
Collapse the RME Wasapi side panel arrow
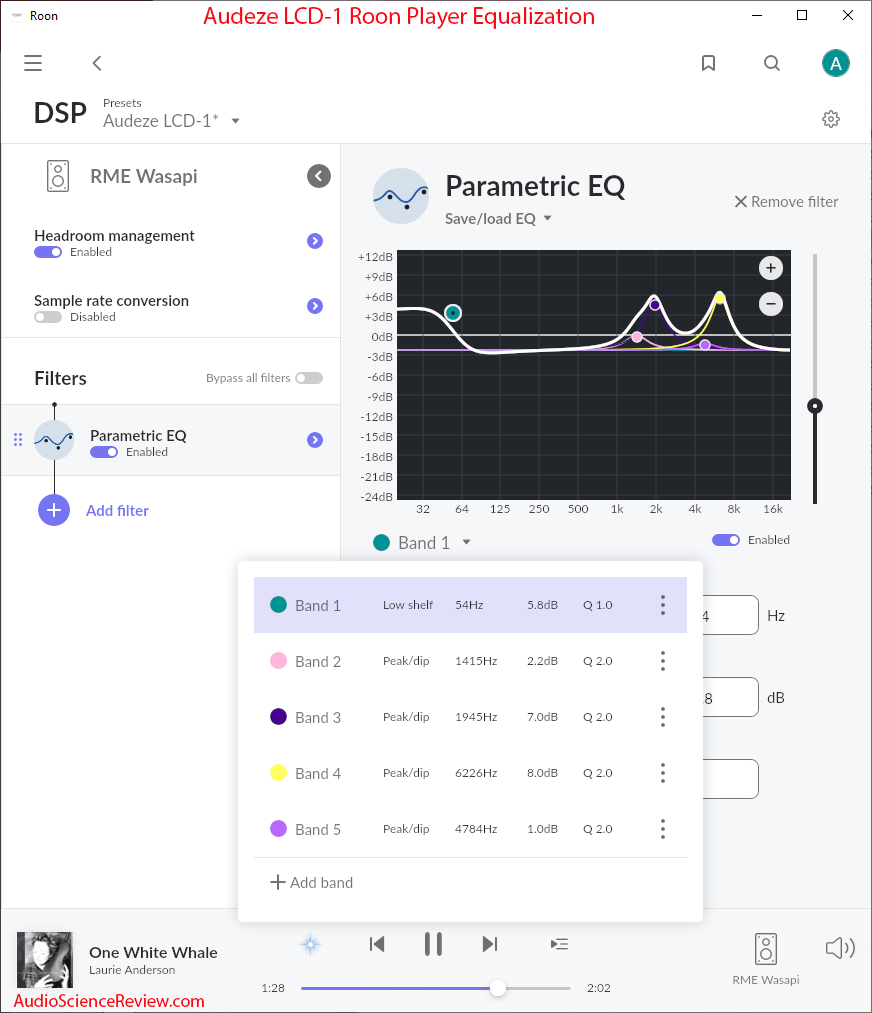(318, 176)
